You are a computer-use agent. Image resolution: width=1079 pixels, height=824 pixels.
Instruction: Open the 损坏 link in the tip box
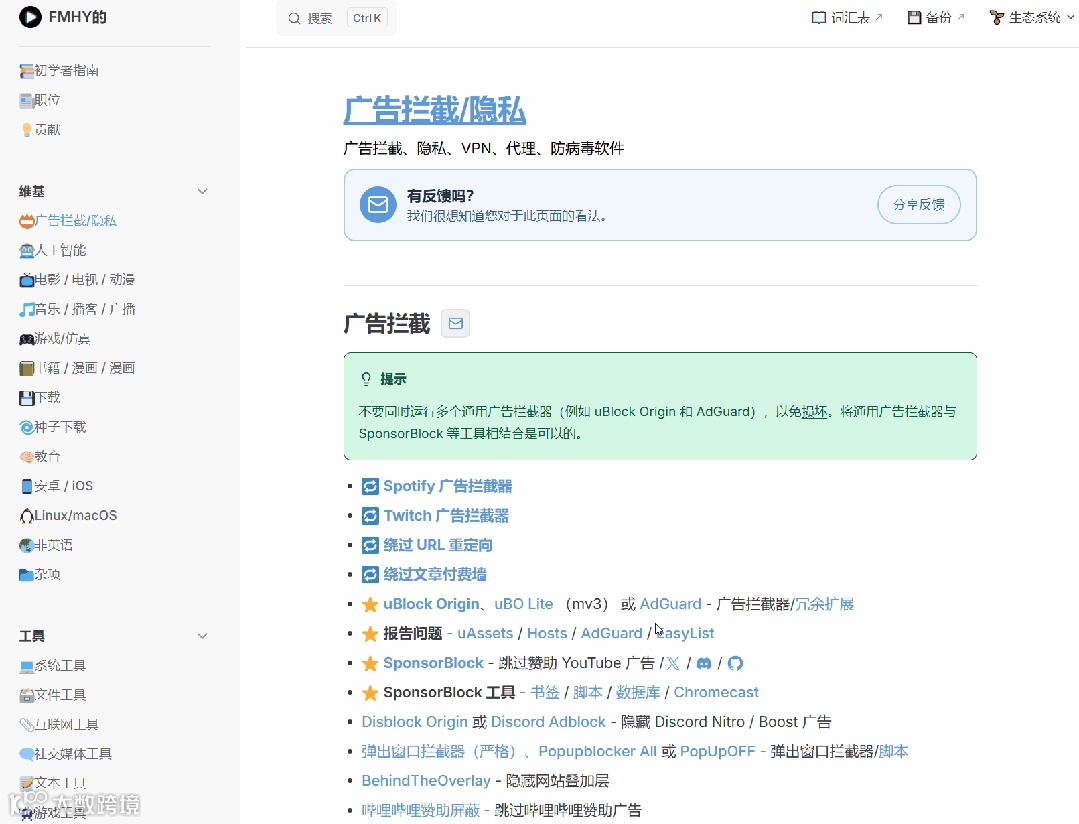coord(814,412)
